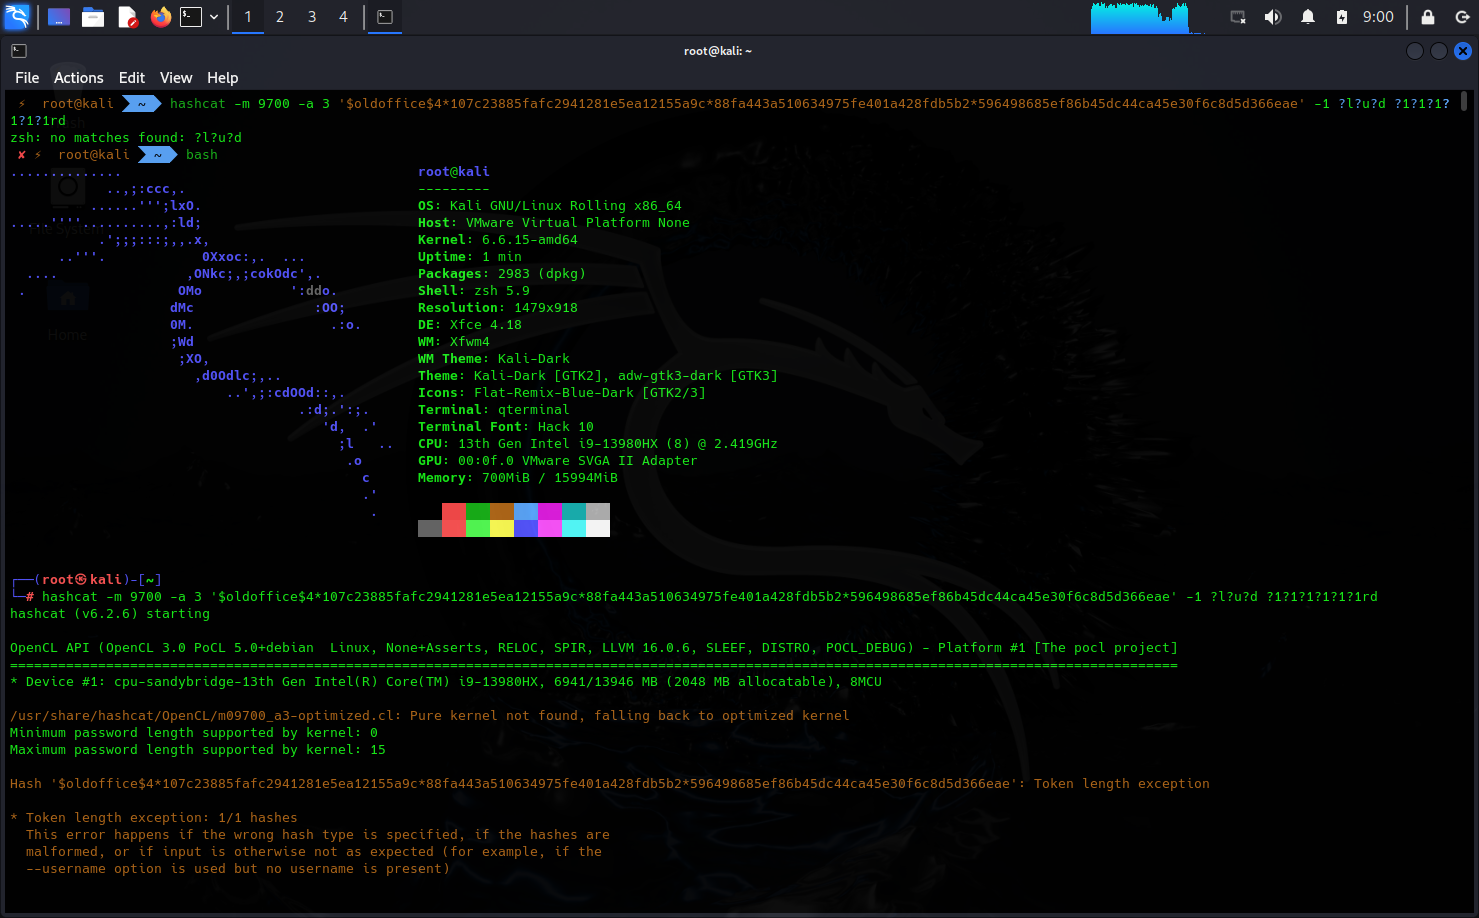Launch the text editor from the panel

[127, 17]
